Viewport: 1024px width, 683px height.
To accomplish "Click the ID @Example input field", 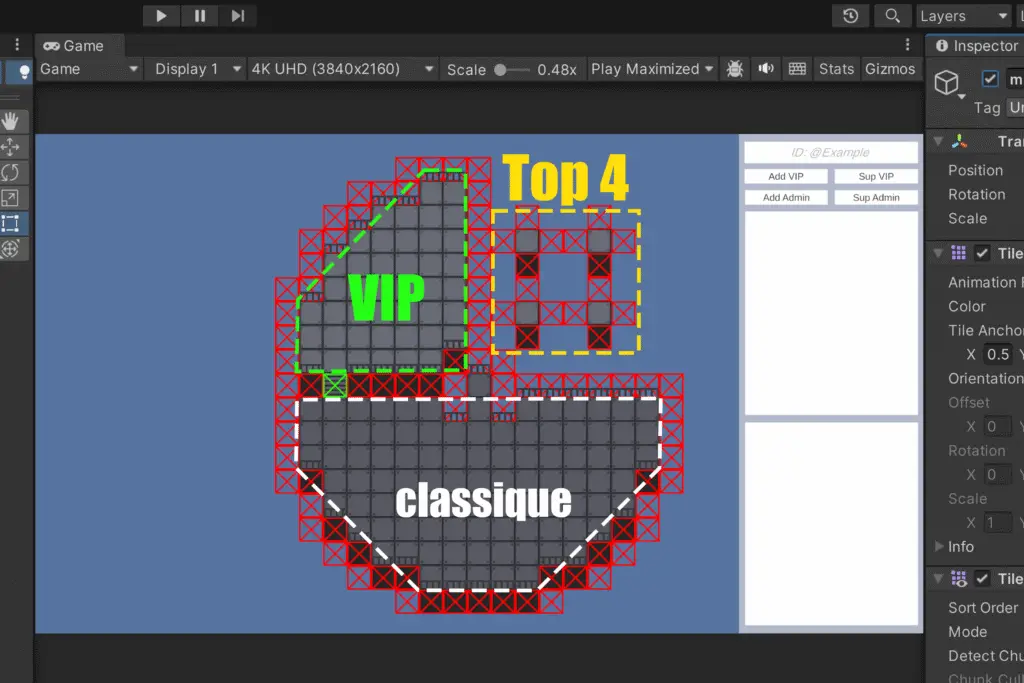I will [830, 153].
